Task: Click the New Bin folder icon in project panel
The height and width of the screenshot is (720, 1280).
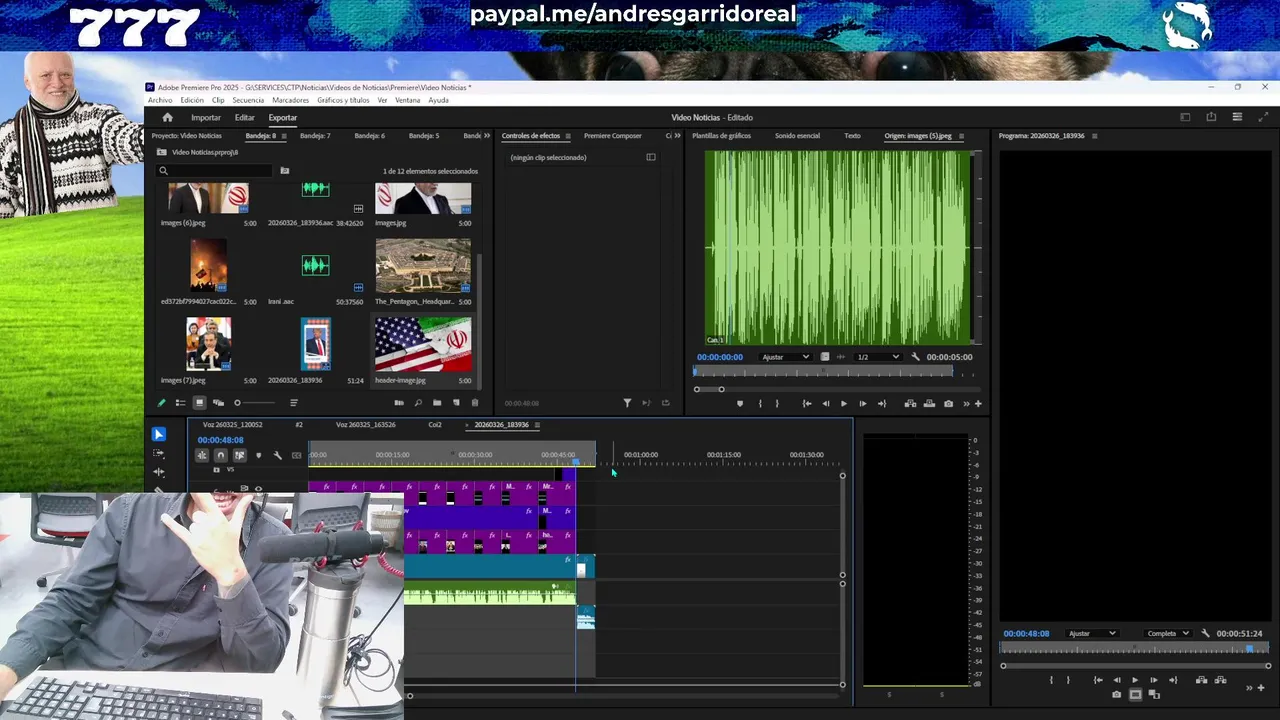Action: pos(436,403)
